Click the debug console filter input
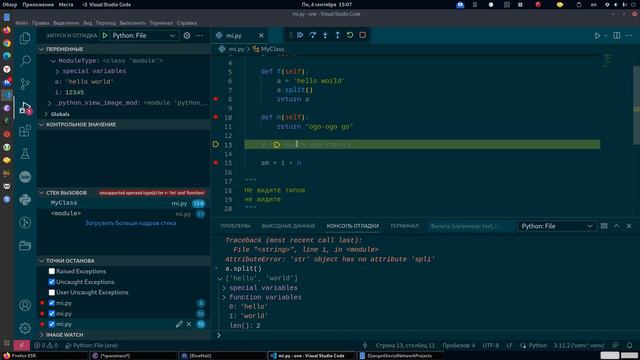The width and height of the screenshot is (640, 360). click(471, 226)
